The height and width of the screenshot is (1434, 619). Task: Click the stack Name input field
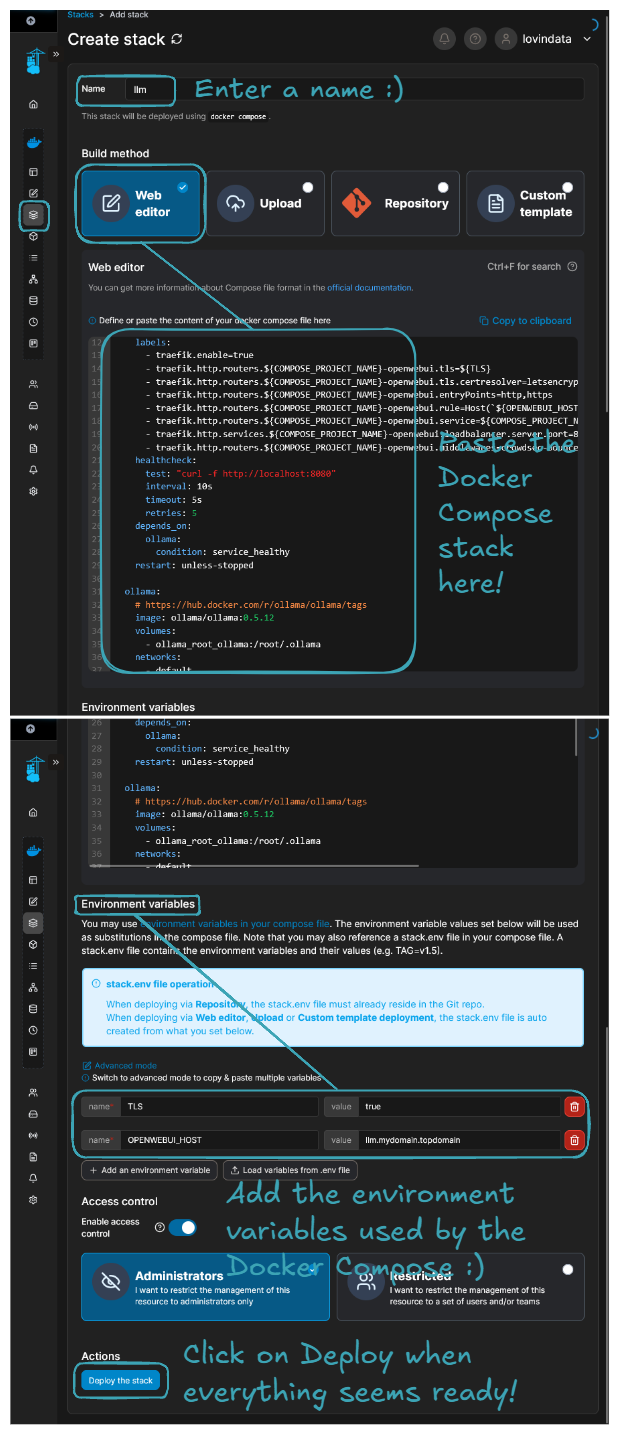tap(150, 90)
